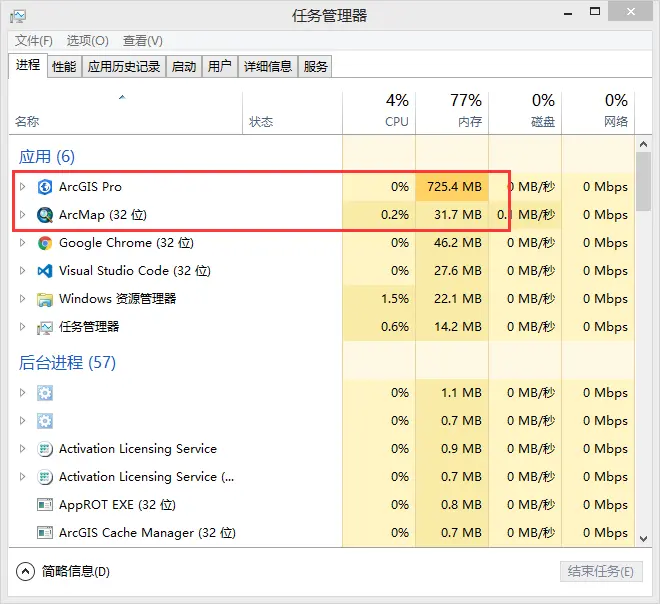Click the Google Chrome icon
Screen dimensions: 660x604
pyautogui.click(x=45, y=243)
